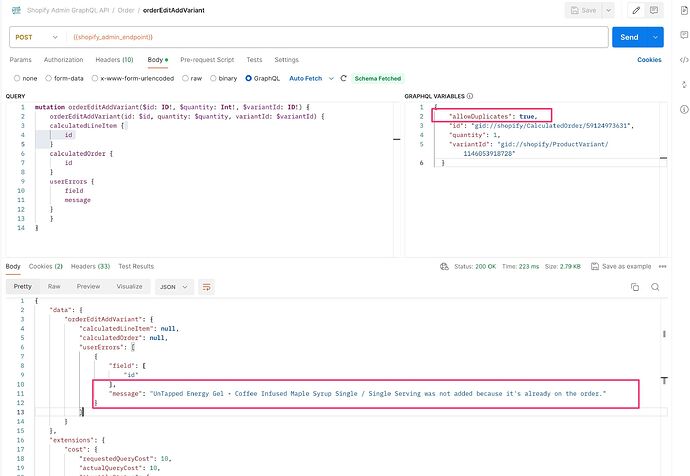Search the response with magnifier icon
The height and width of the screenshot is (476, 690).
pos(655,286)
